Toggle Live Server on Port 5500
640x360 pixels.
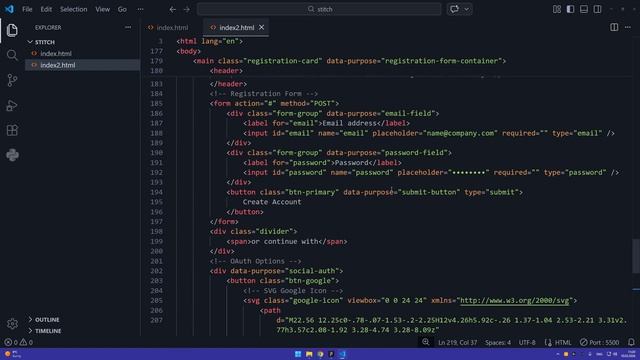[x=600, y=342]
